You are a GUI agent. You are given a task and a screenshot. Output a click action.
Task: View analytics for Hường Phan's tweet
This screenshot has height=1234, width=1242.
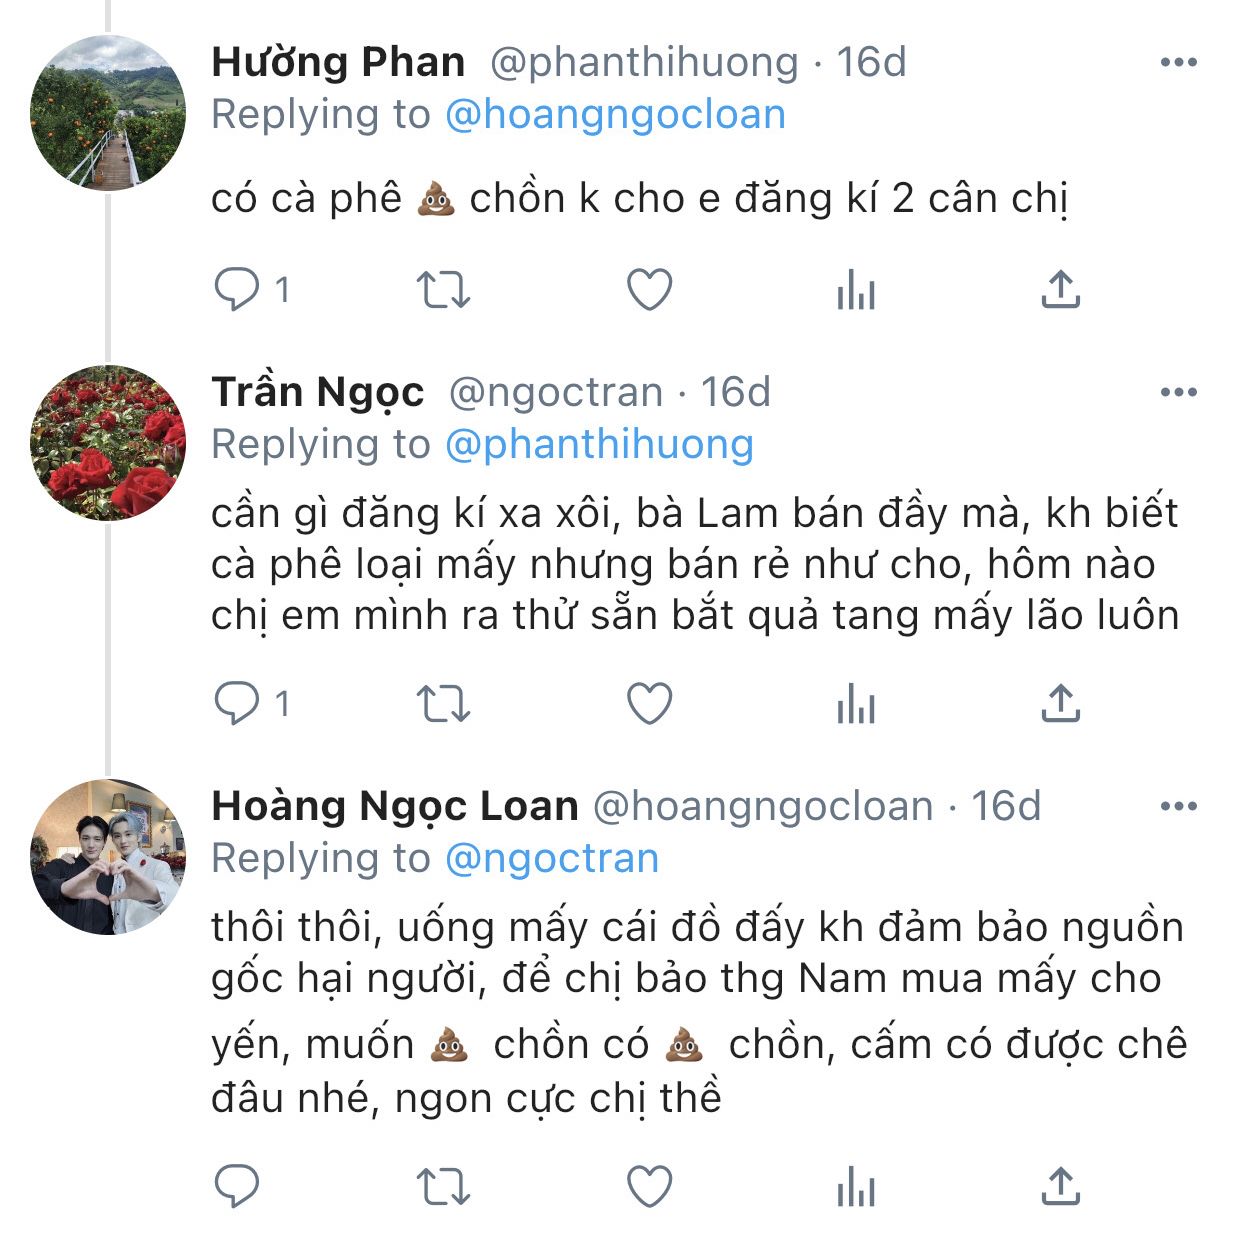pos(856,291)
